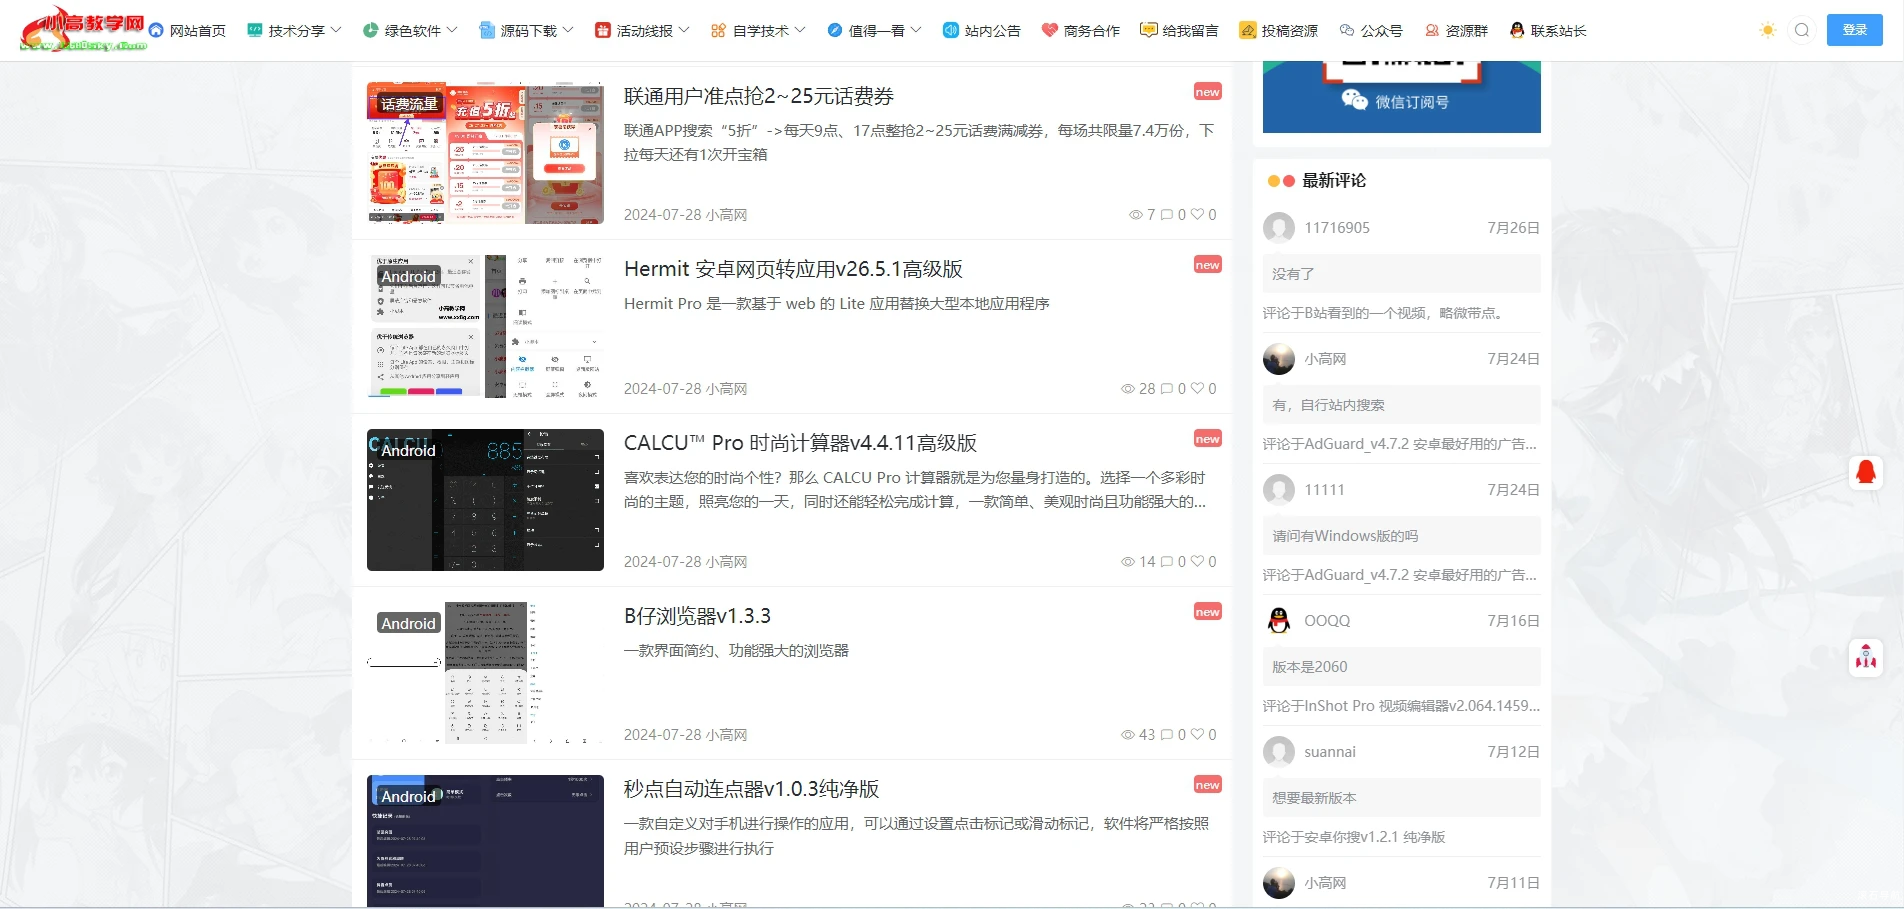Click the heart like icon on 联通用户准点抢 article
The height and width of the screenshot is (909, 1904).
point(1198,214)
